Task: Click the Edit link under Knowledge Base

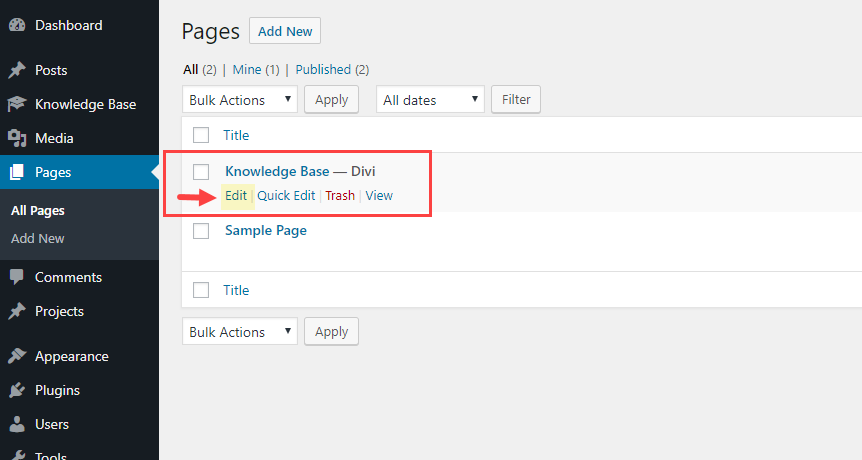Action: (236, 196)
